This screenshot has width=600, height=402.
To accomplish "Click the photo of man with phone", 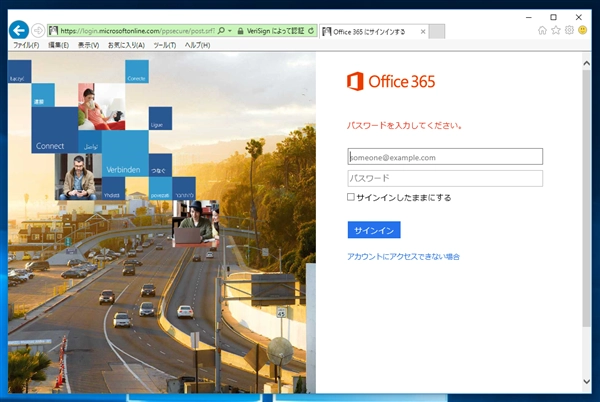I will coord(78,177).
